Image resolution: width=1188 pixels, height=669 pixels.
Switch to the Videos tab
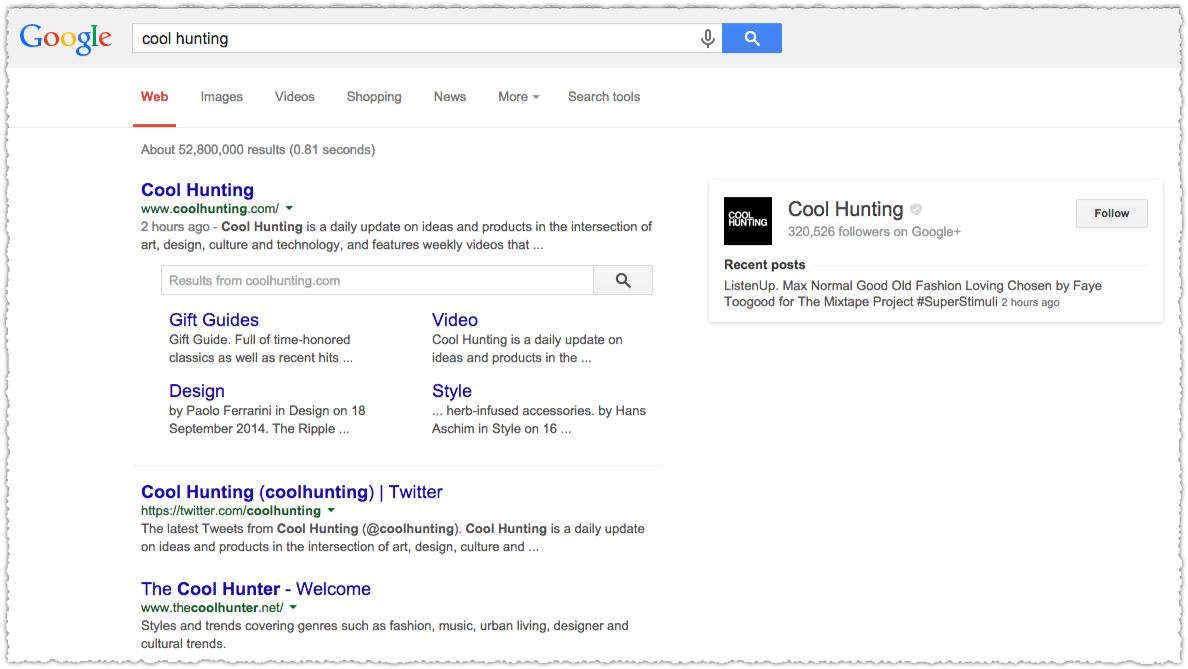295,97
